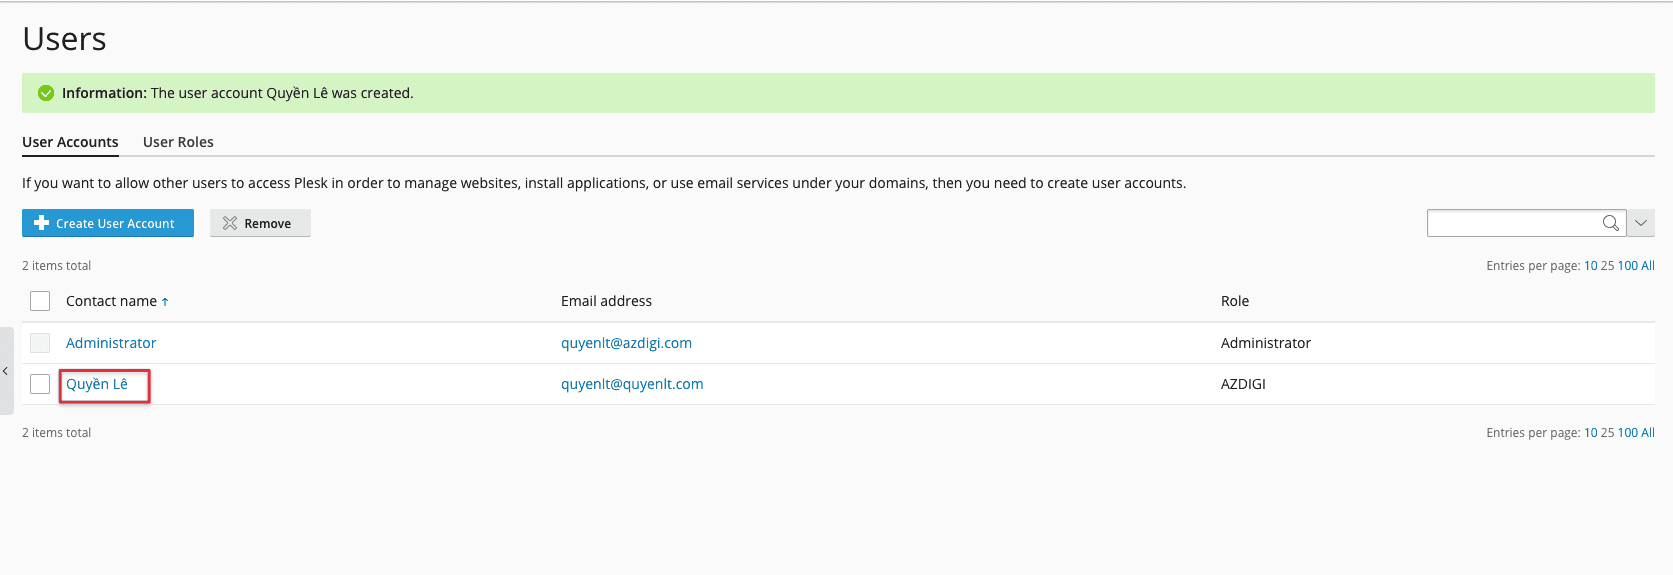Viewport: 1673px width, 575px height.
Task: Show All entries per page at top
Action: pyautogui.click(x=1647, y=266)
